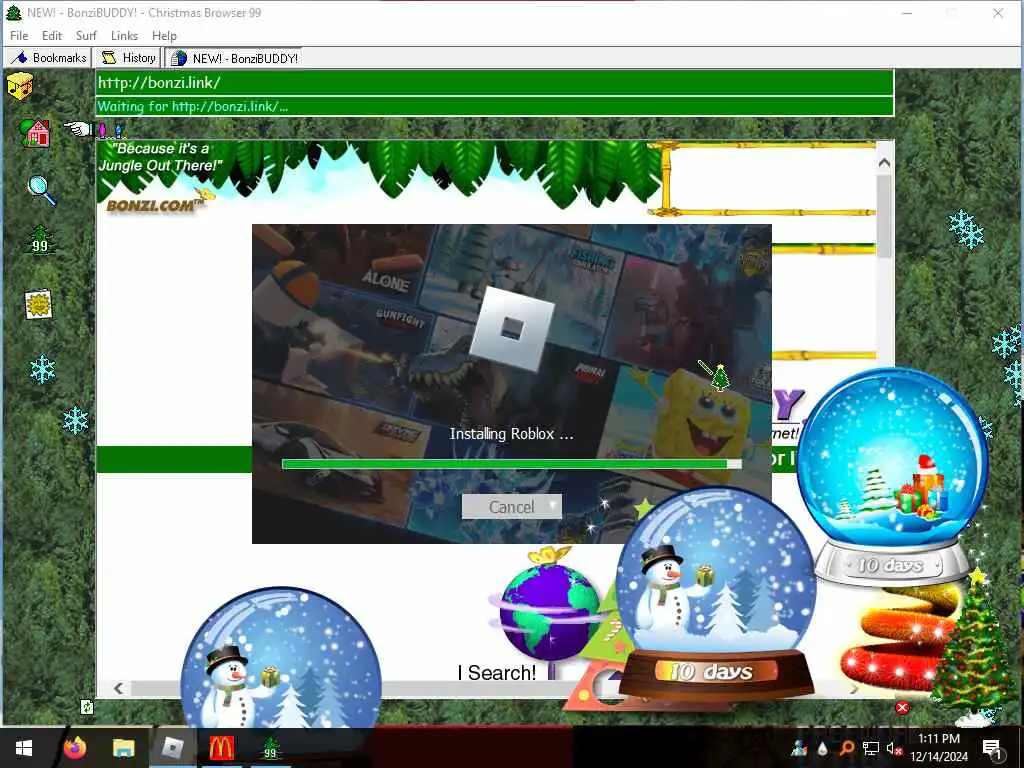
Task: Click the blue snowflake sidebar icon
Action: [43, 369]
